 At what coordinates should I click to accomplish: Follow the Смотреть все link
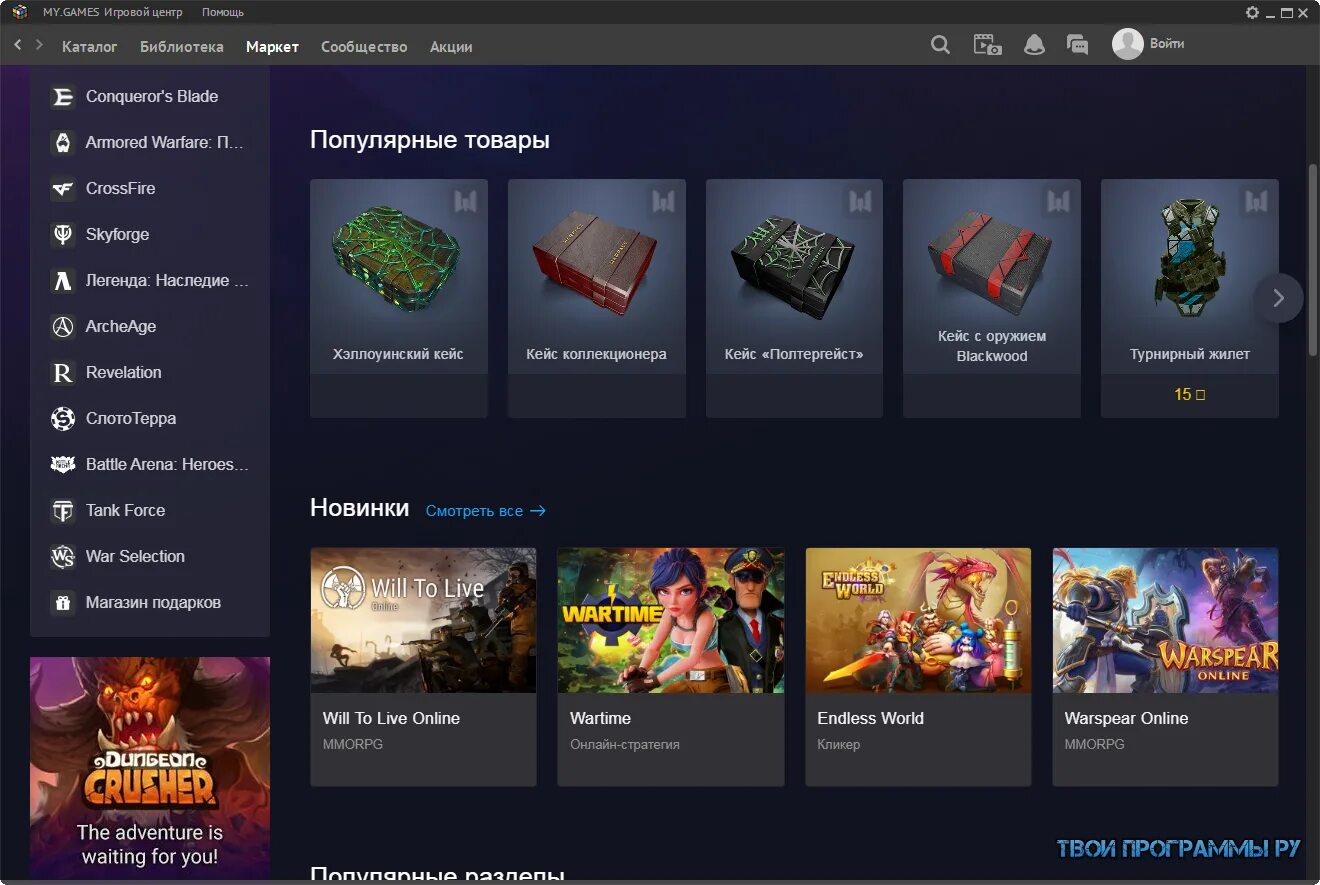[x=486, y=511]
